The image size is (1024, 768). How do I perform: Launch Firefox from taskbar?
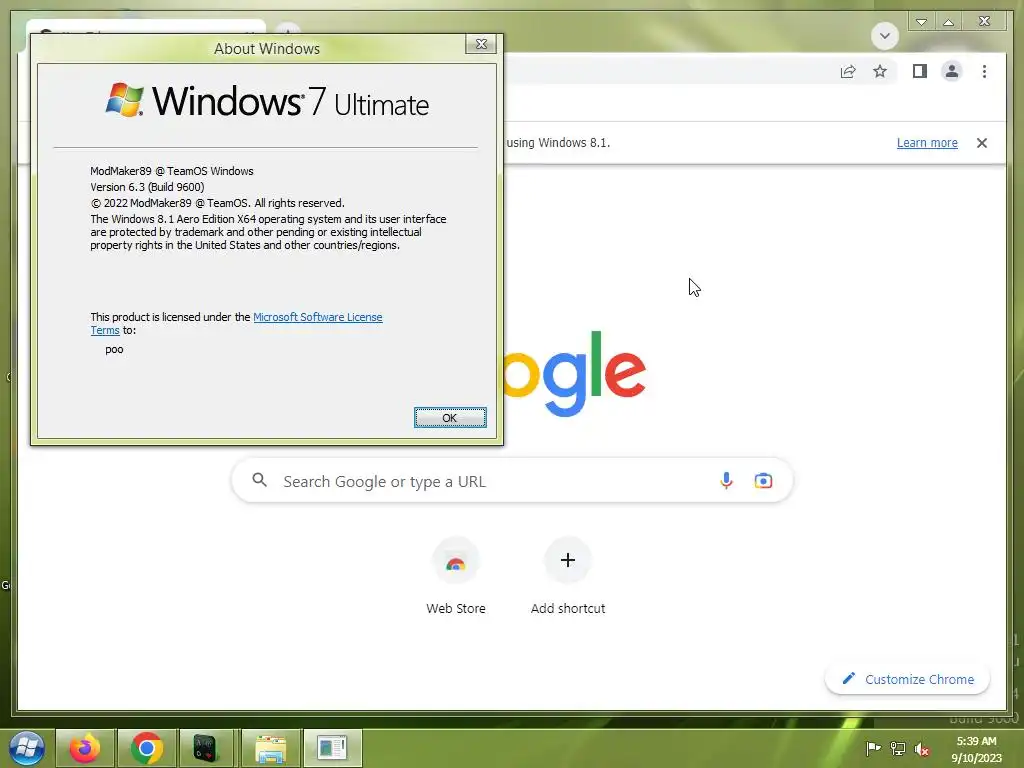click(85, 748)
